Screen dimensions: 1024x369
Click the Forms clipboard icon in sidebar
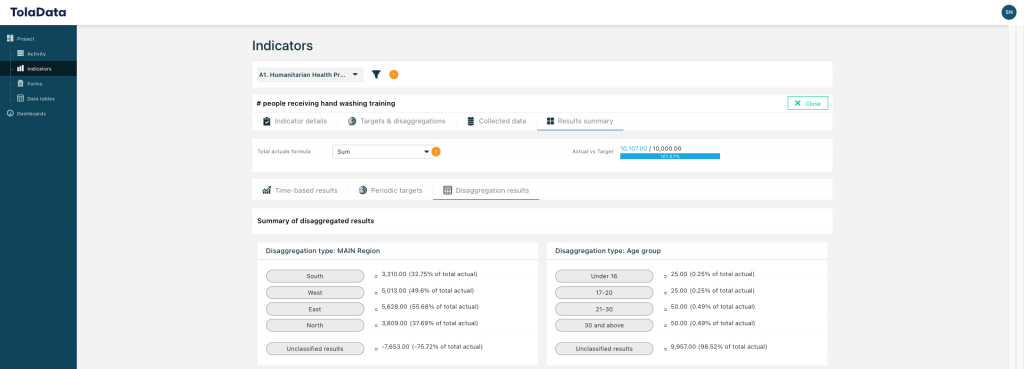click(20, 84)
